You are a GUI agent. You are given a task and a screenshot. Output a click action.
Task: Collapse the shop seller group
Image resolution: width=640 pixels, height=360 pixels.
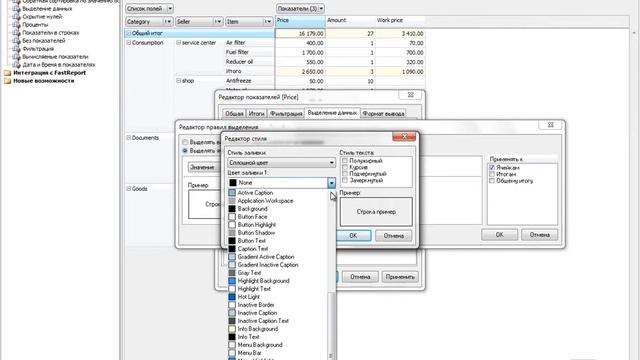coord(178,81)
